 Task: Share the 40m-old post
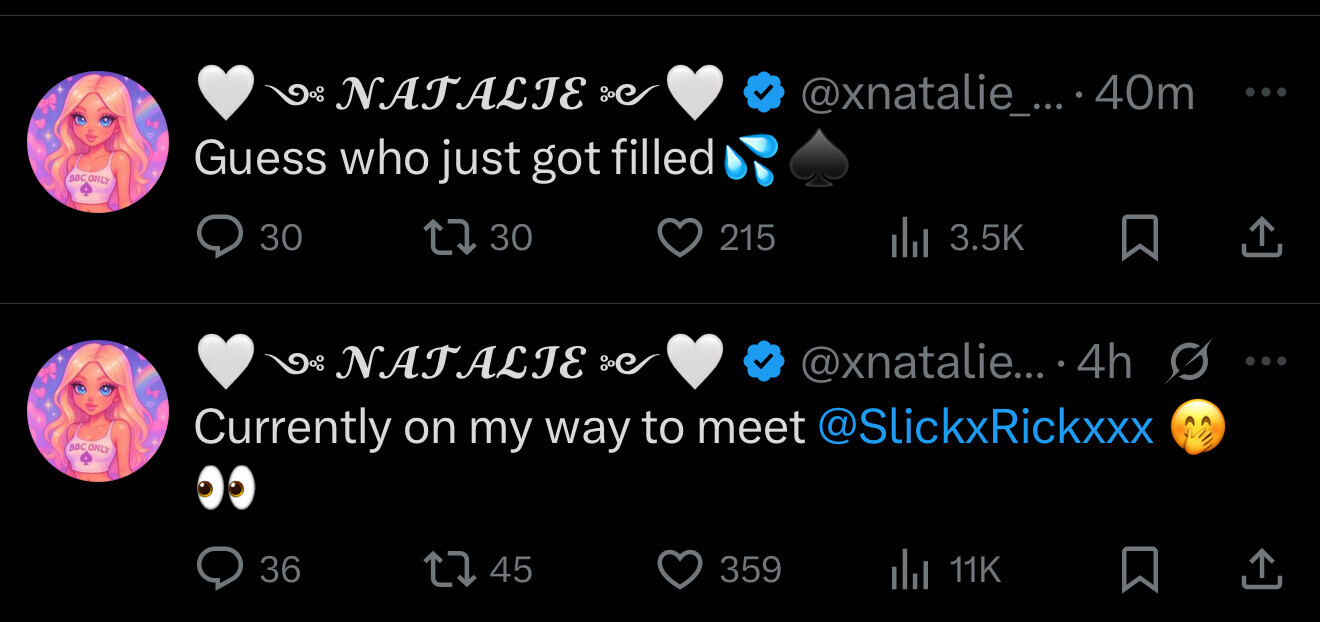click(1260, 238)
